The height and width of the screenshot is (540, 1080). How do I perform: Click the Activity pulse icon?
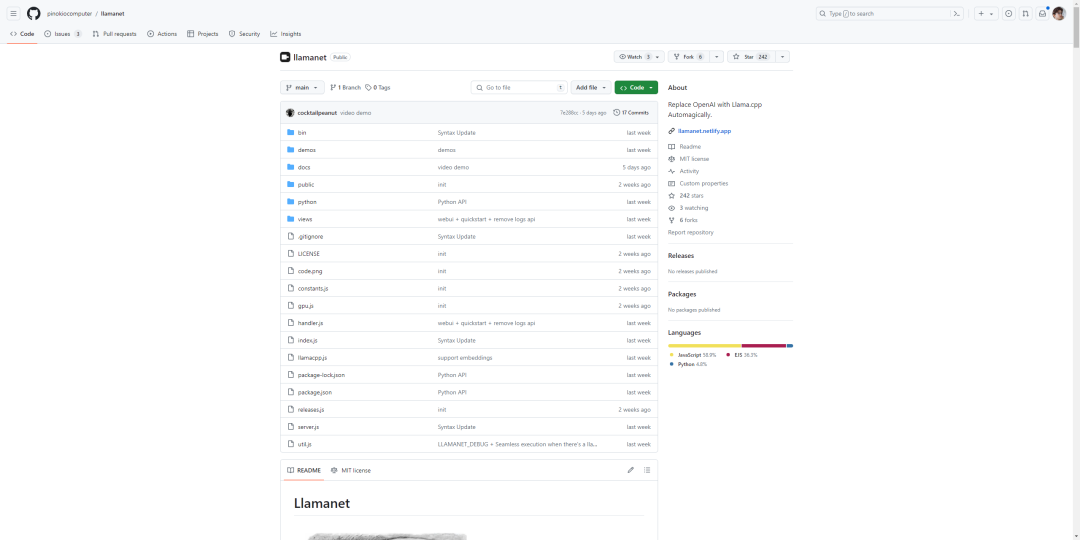point(672,171)
